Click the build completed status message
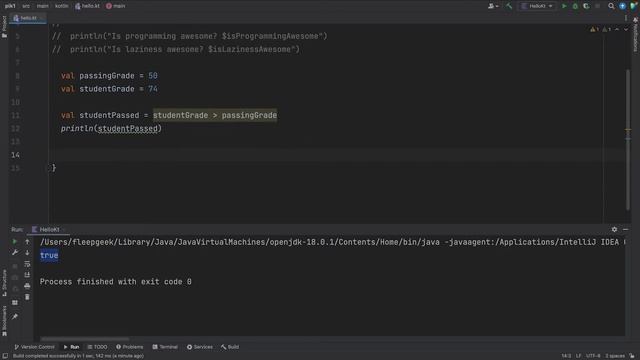This screenshot has width=640, height=360. tap(78, 356)
